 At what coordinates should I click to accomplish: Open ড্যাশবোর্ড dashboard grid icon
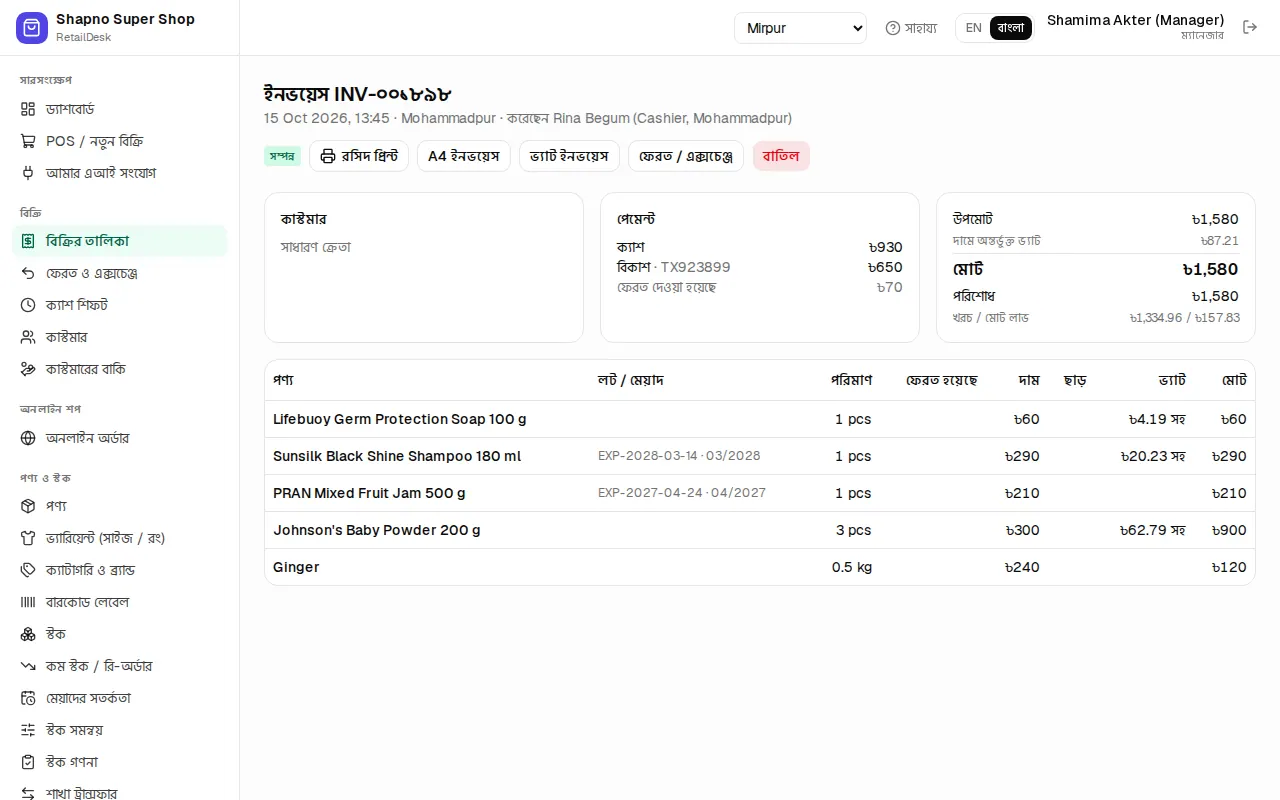28,109
